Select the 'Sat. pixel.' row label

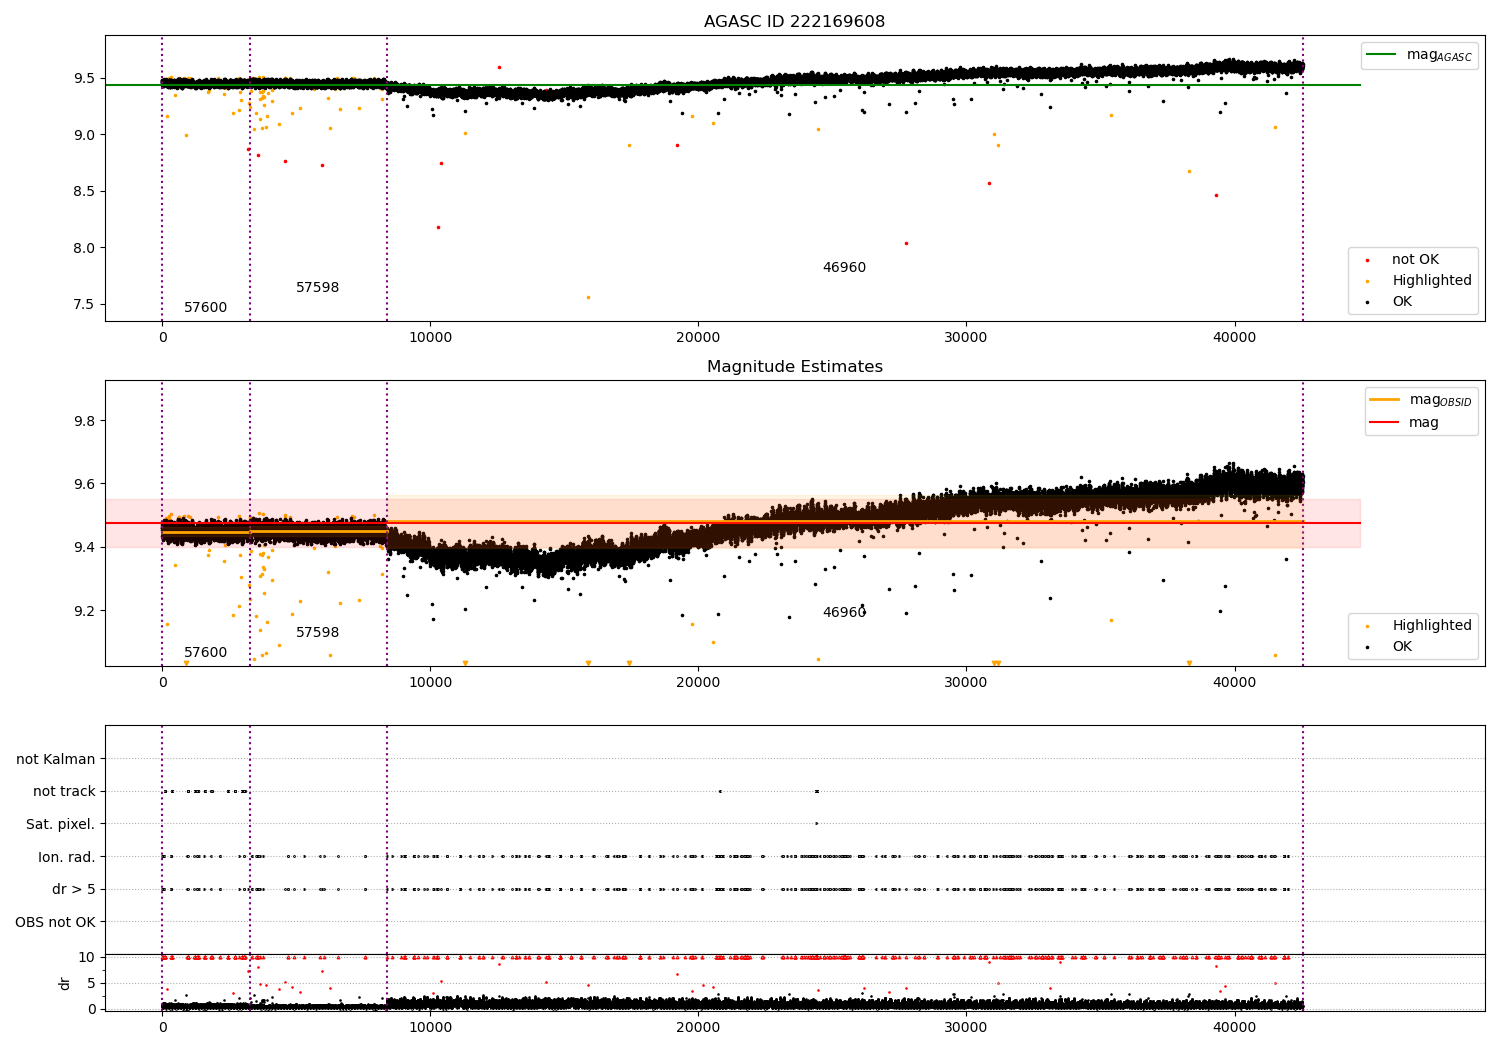point(61,825)
